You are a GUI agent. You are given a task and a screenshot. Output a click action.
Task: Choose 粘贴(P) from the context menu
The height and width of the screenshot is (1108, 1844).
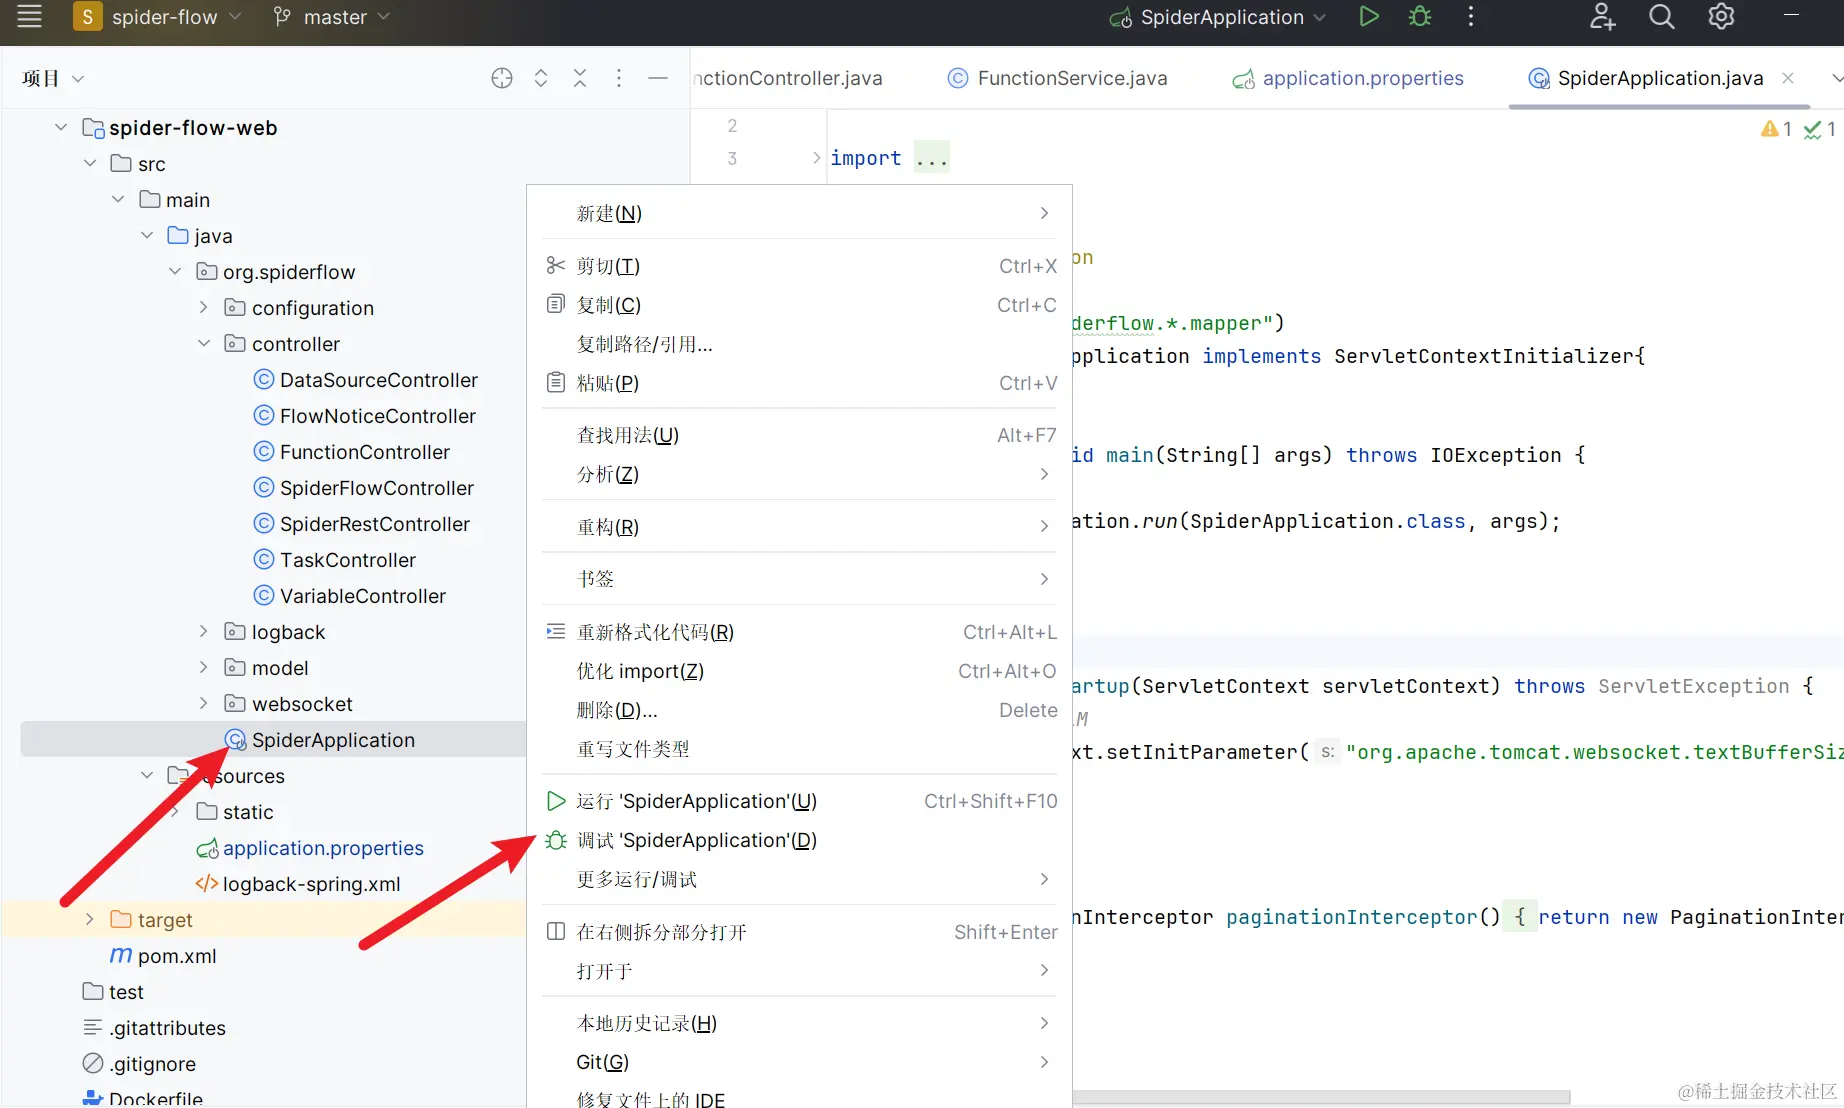[x=799, y=383]
